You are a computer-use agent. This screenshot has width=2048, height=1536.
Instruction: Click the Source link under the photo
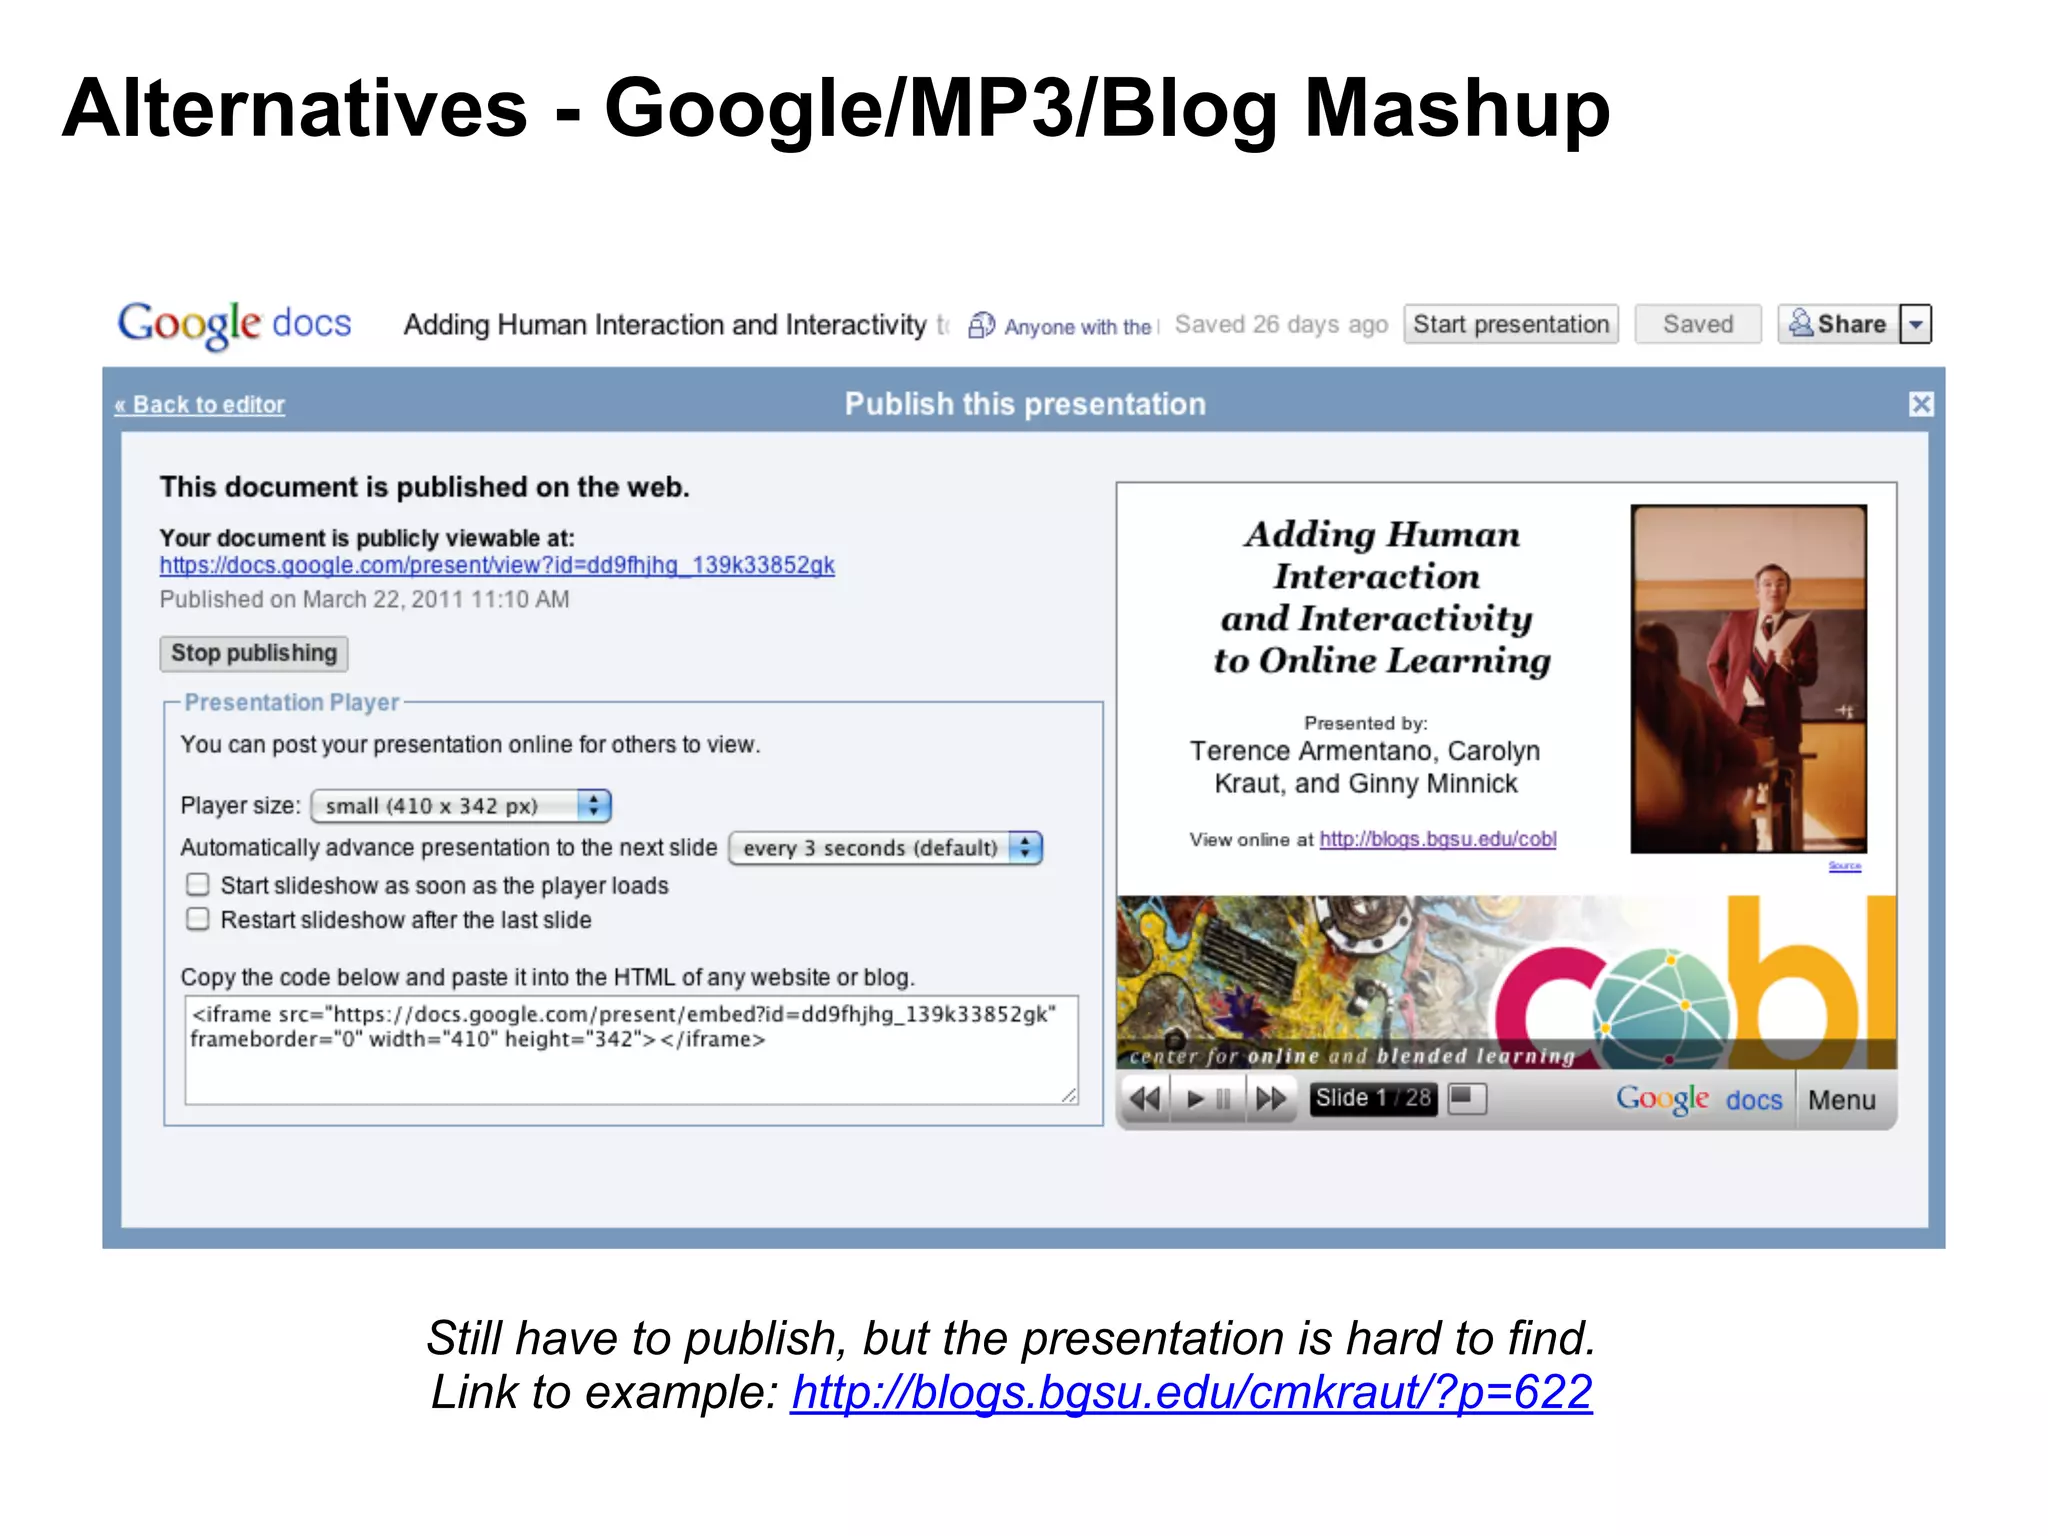(1845, 866)
